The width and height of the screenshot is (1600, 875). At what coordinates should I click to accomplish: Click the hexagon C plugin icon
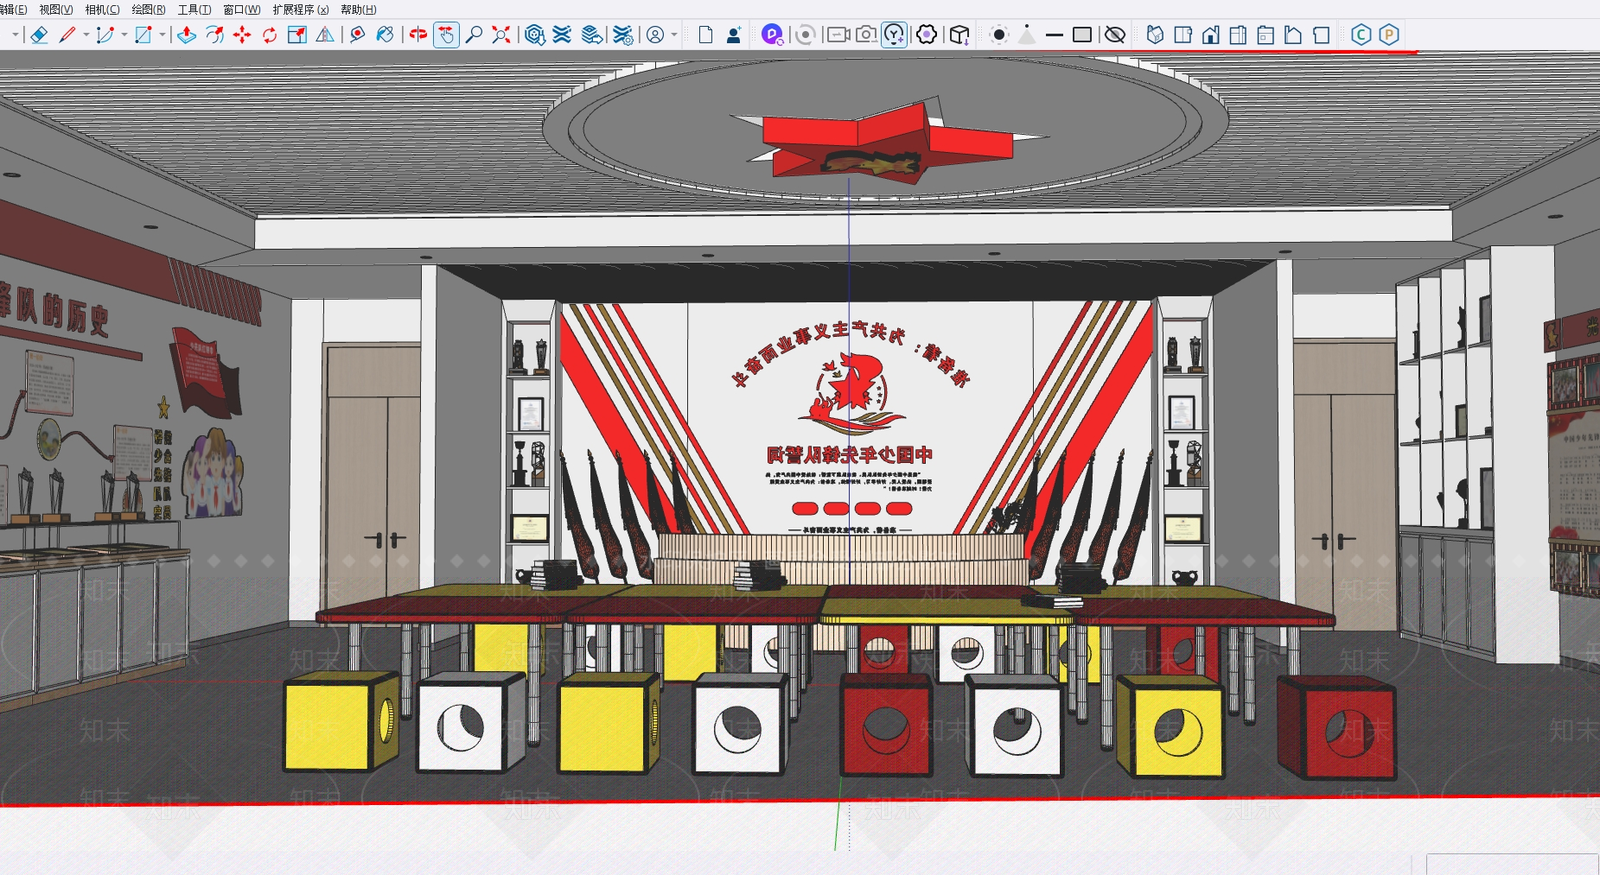(x=1361, y=35)
